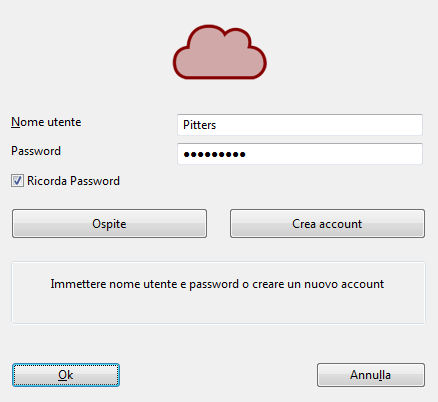The width and height of the screenshot is (438, 402).
Task: Click the Nome utente label
Action: tap(46, 122)
